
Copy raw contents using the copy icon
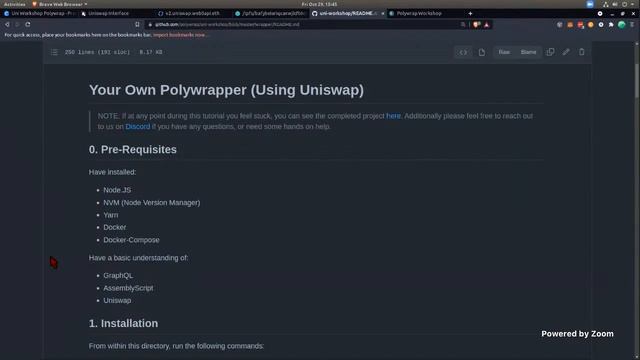550,52
